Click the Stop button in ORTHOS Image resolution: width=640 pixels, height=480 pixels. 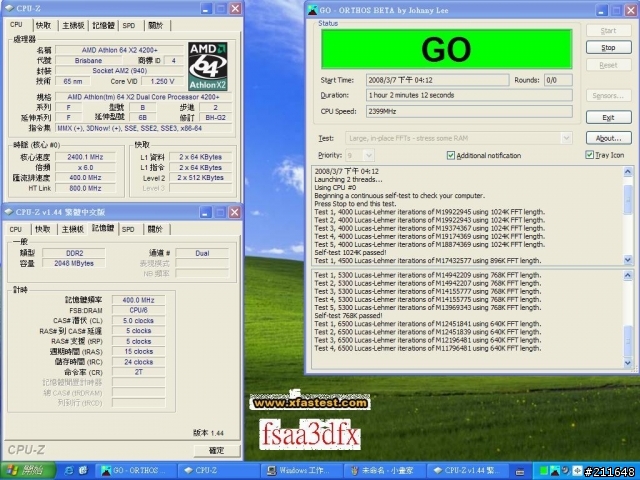tap(608, 48)
